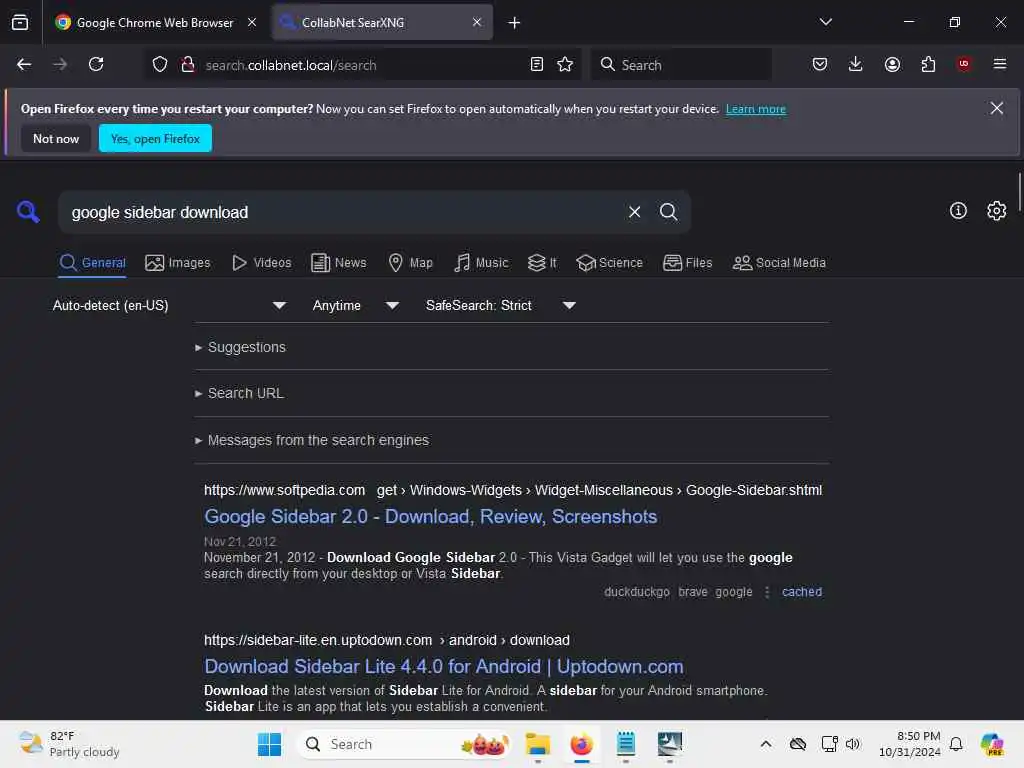1024x768 pixels.
Task: Click the site security padlock icon
Action: pyautogui.click(x=187, y=65)
